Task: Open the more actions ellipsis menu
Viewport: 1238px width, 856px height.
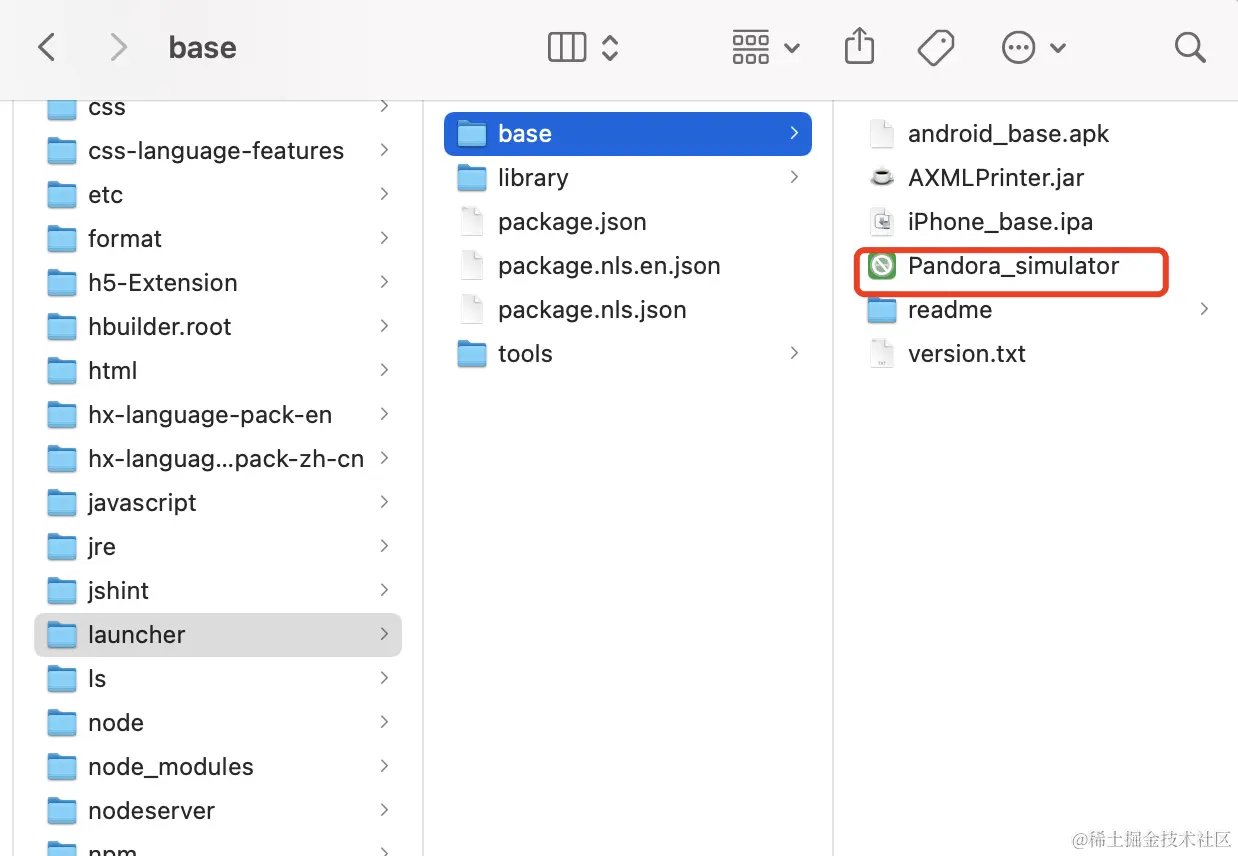Action: click(1034, 47)
